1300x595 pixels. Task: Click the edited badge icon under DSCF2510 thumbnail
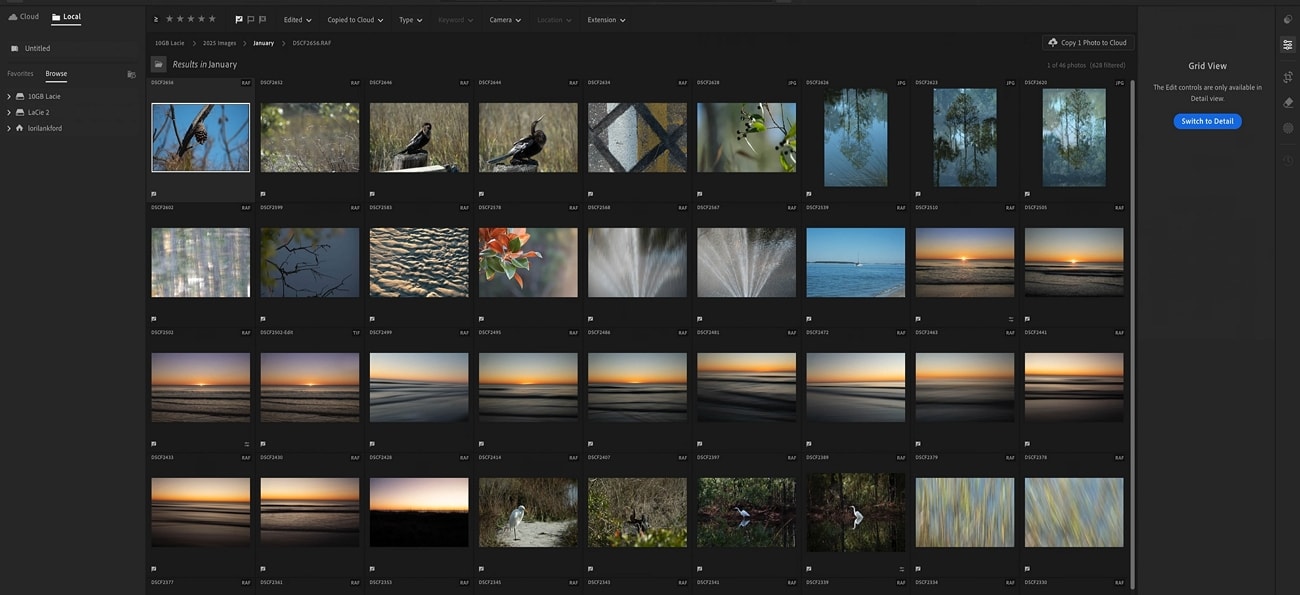[x=1011, y=319]
